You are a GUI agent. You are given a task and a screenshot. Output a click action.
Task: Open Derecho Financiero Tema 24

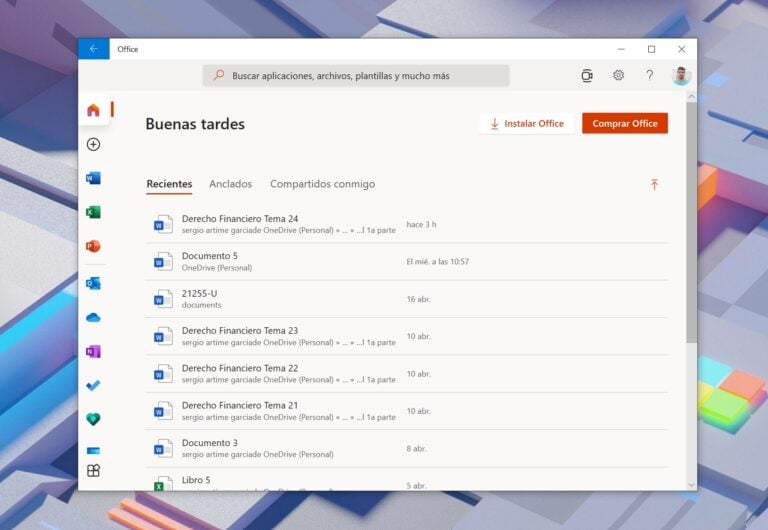(240, 218)
